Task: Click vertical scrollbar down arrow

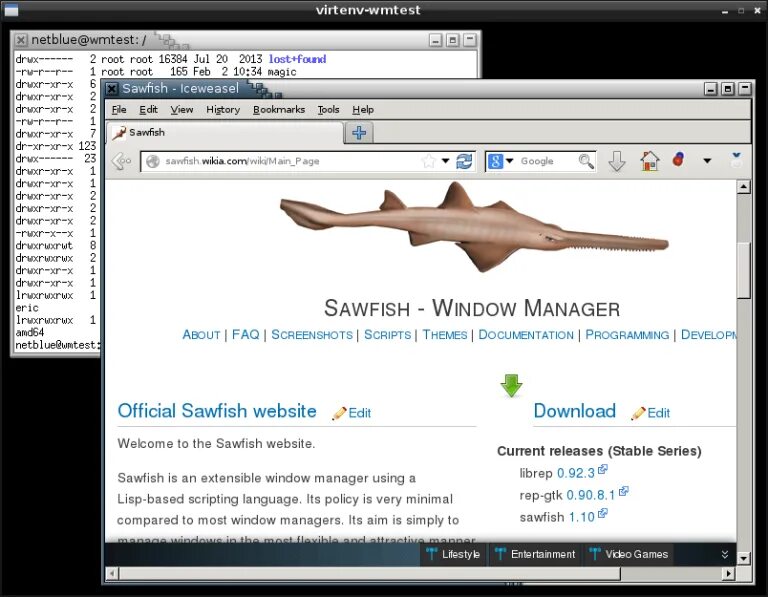Action: 744,558
